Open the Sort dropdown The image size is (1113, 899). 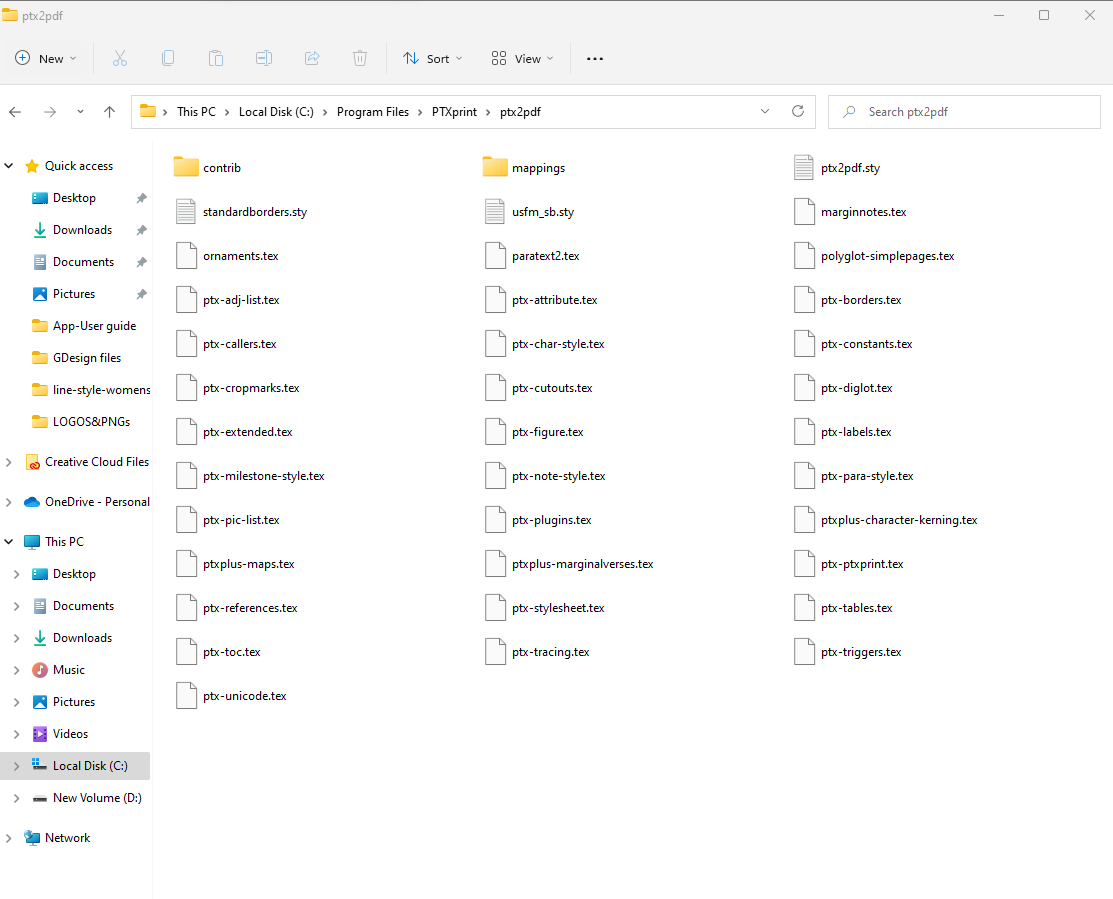[432, 58]
